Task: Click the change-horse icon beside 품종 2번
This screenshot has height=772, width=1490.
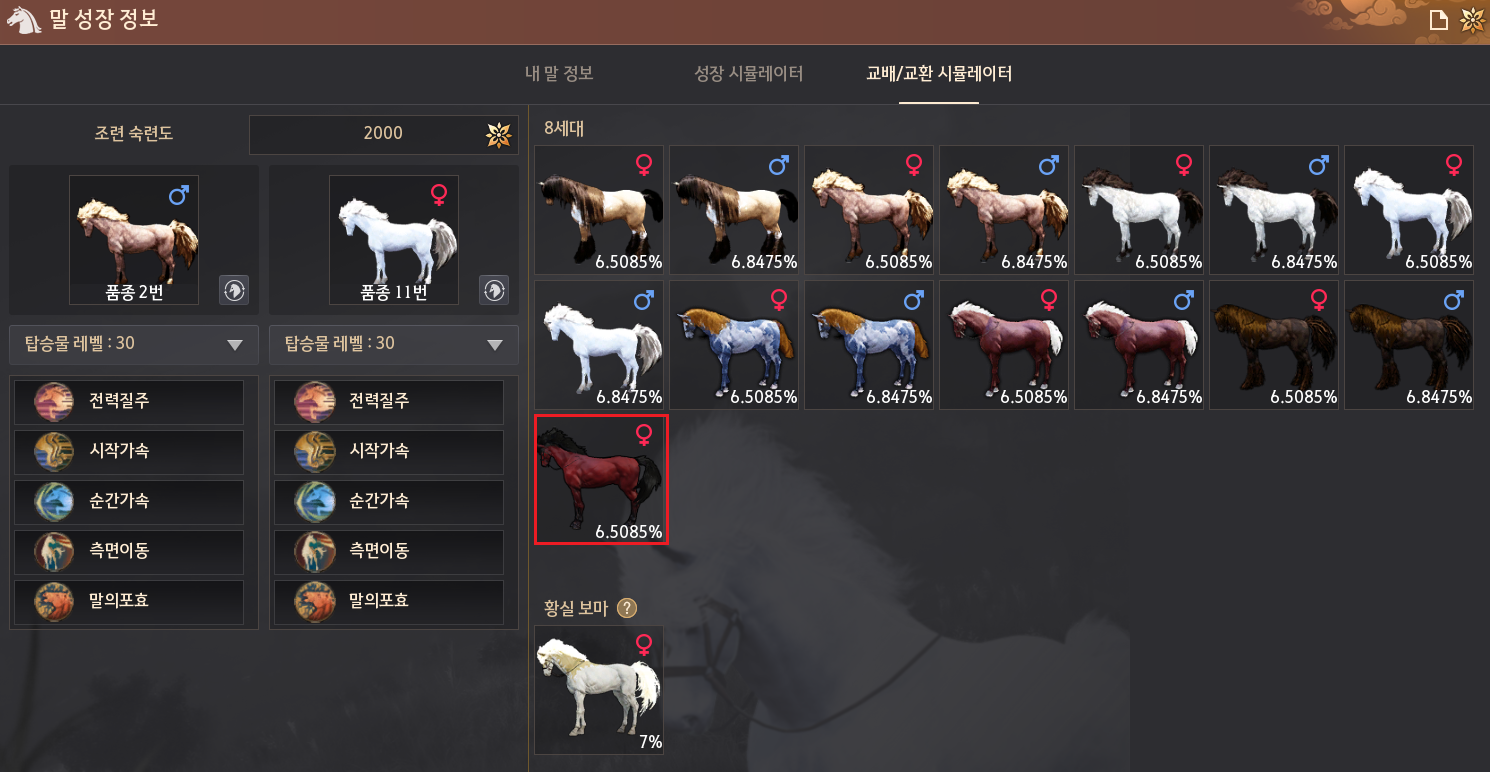Action: click(x=234, y=290)
